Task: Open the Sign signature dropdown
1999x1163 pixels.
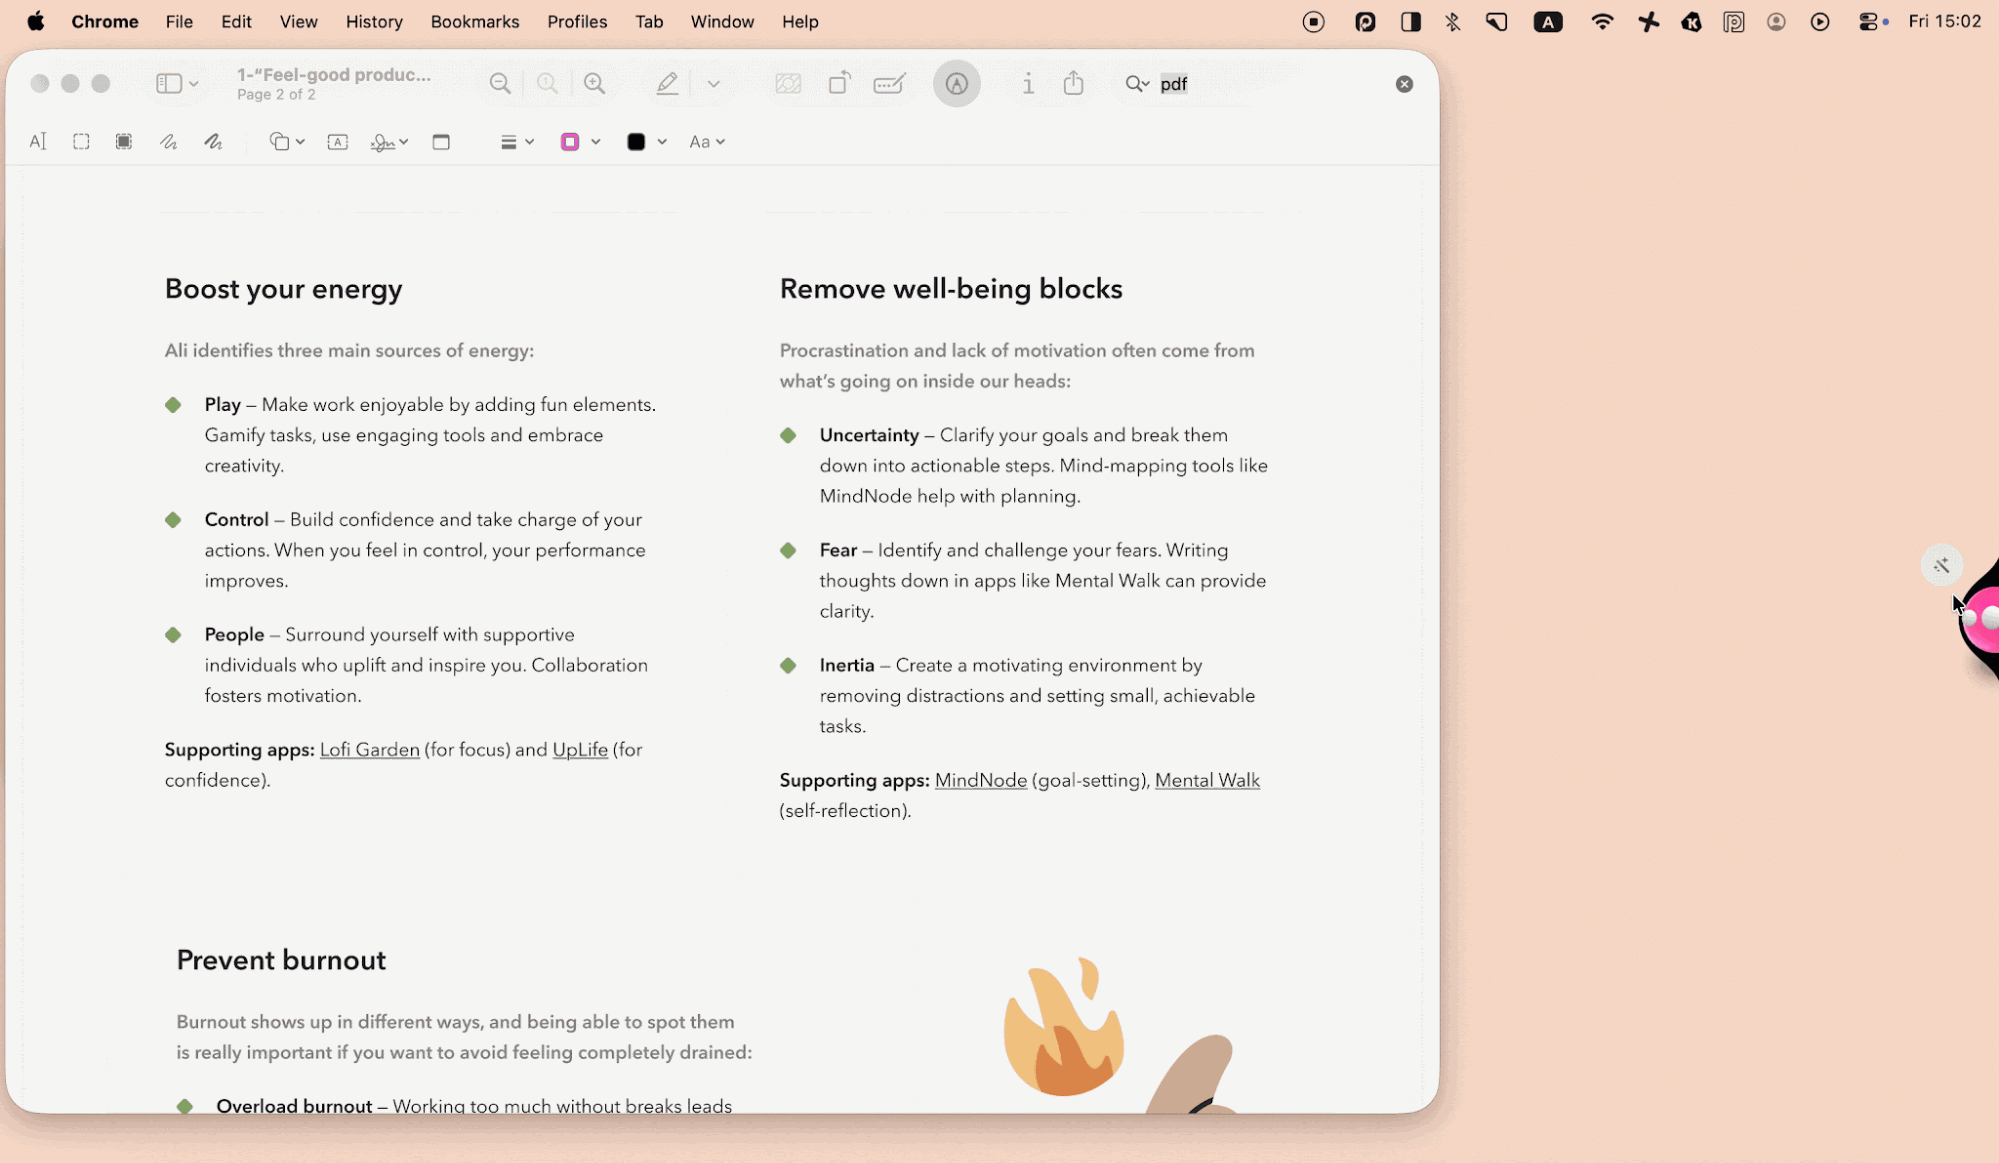Action: (389, 142)
